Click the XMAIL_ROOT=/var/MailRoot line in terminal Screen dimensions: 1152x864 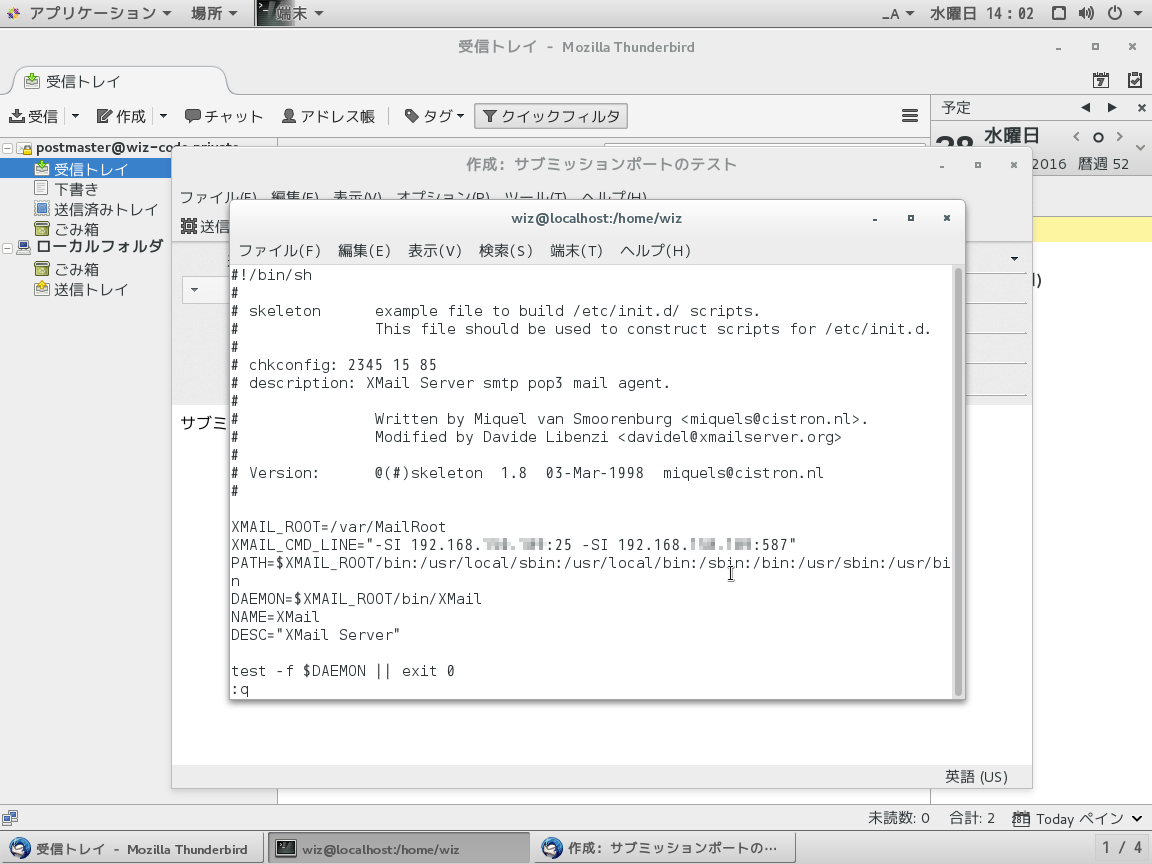pos(339,527)
